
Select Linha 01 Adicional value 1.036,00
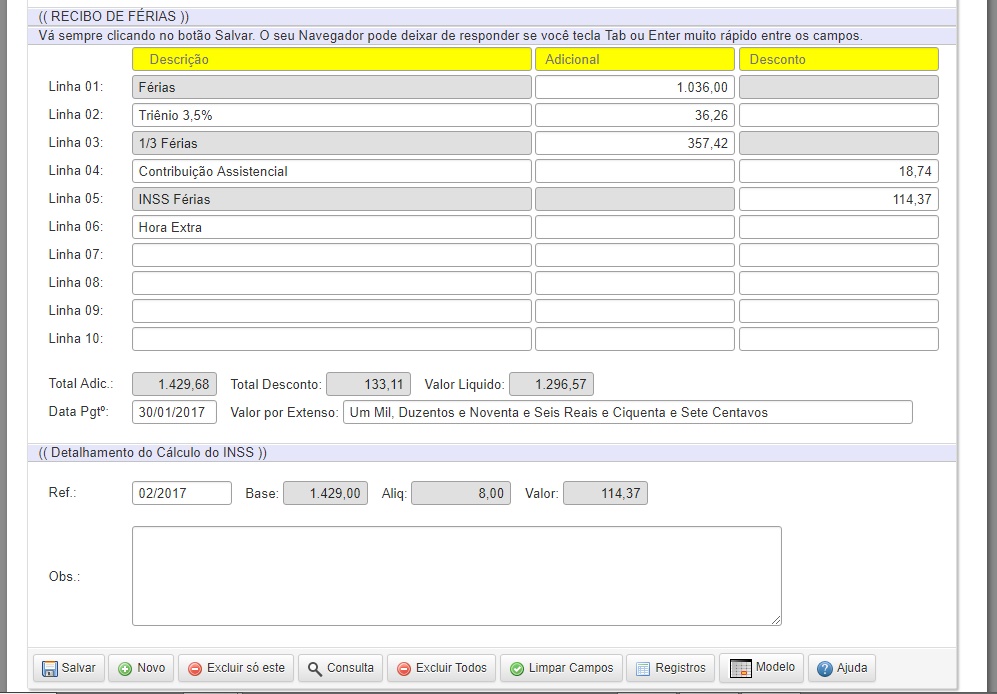[x=634, y=87]
